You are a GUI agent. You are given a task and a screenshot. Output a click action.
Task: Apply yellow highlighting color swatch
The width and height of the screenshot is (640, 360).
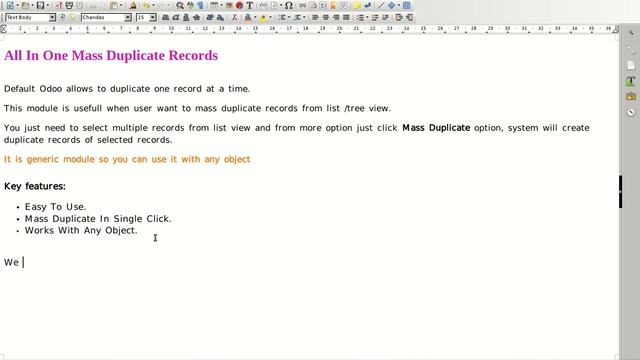tap(264, 18)
